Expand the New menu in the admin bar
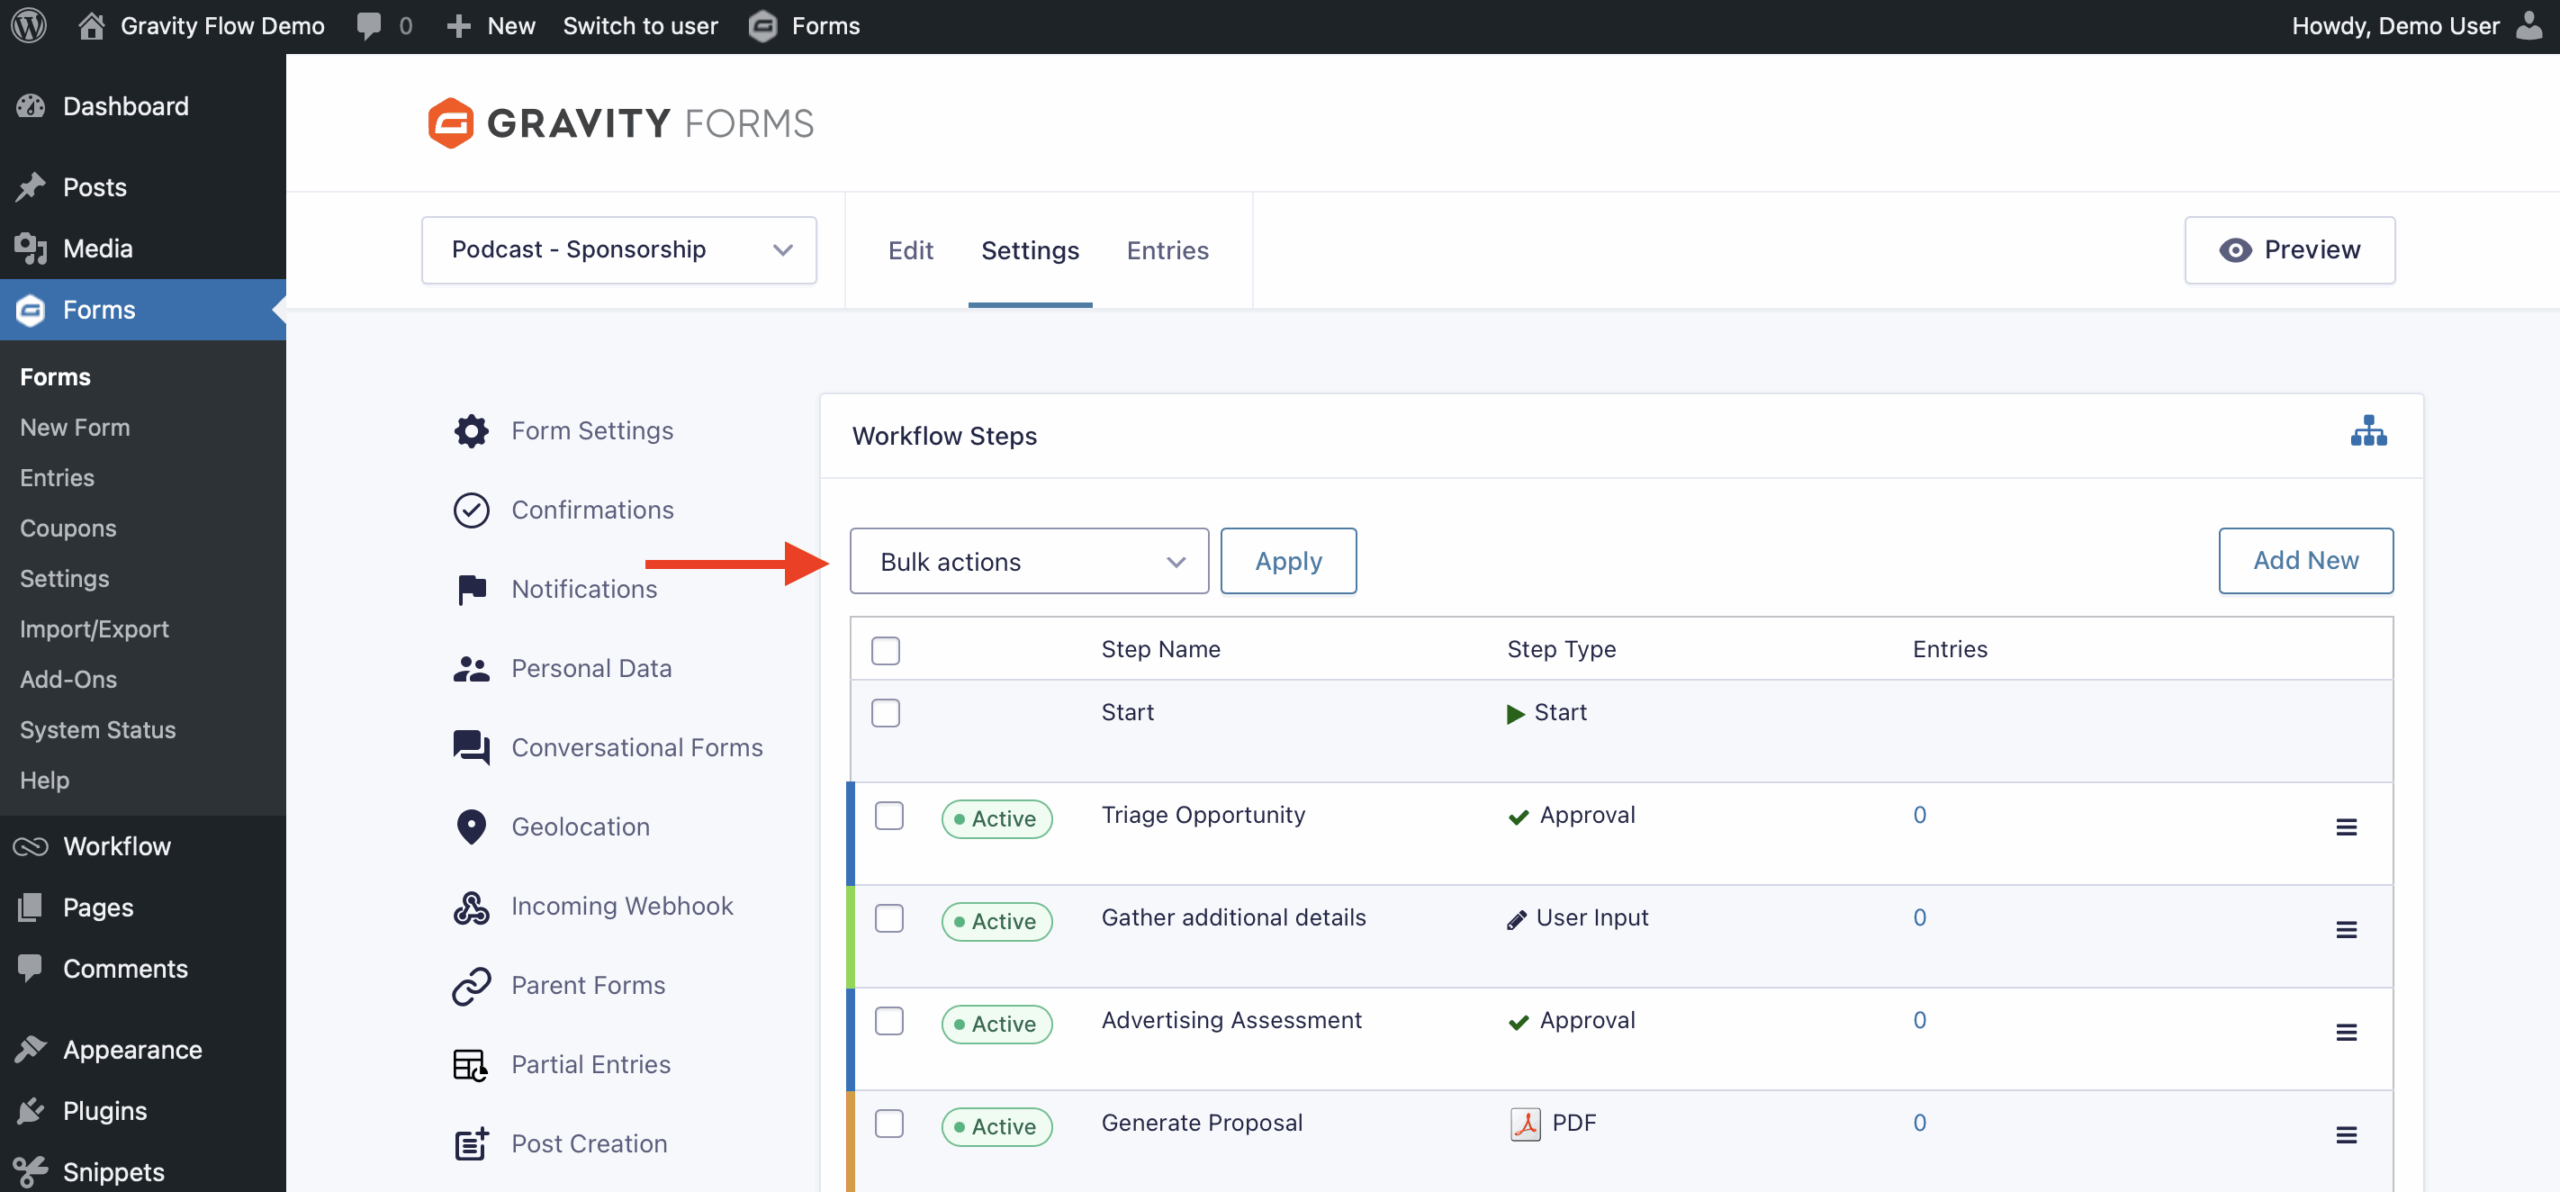 [x=490, y=25]
